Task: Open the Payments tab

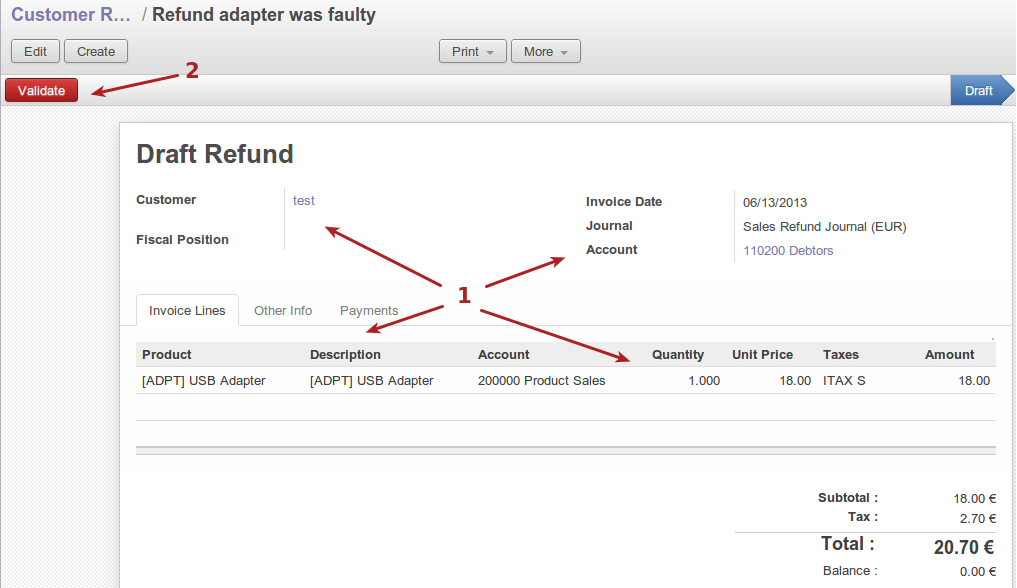Action: (369, 310)
